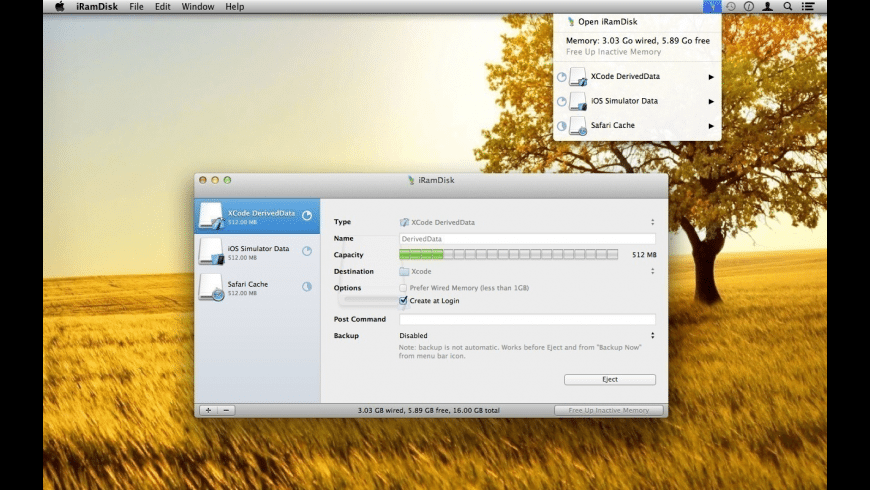The height and width of the screenshot is (490, 870).
Task: Select Safari Cache disk icon in sidebar
Action: pyautogui.click(x=211, y=288)
